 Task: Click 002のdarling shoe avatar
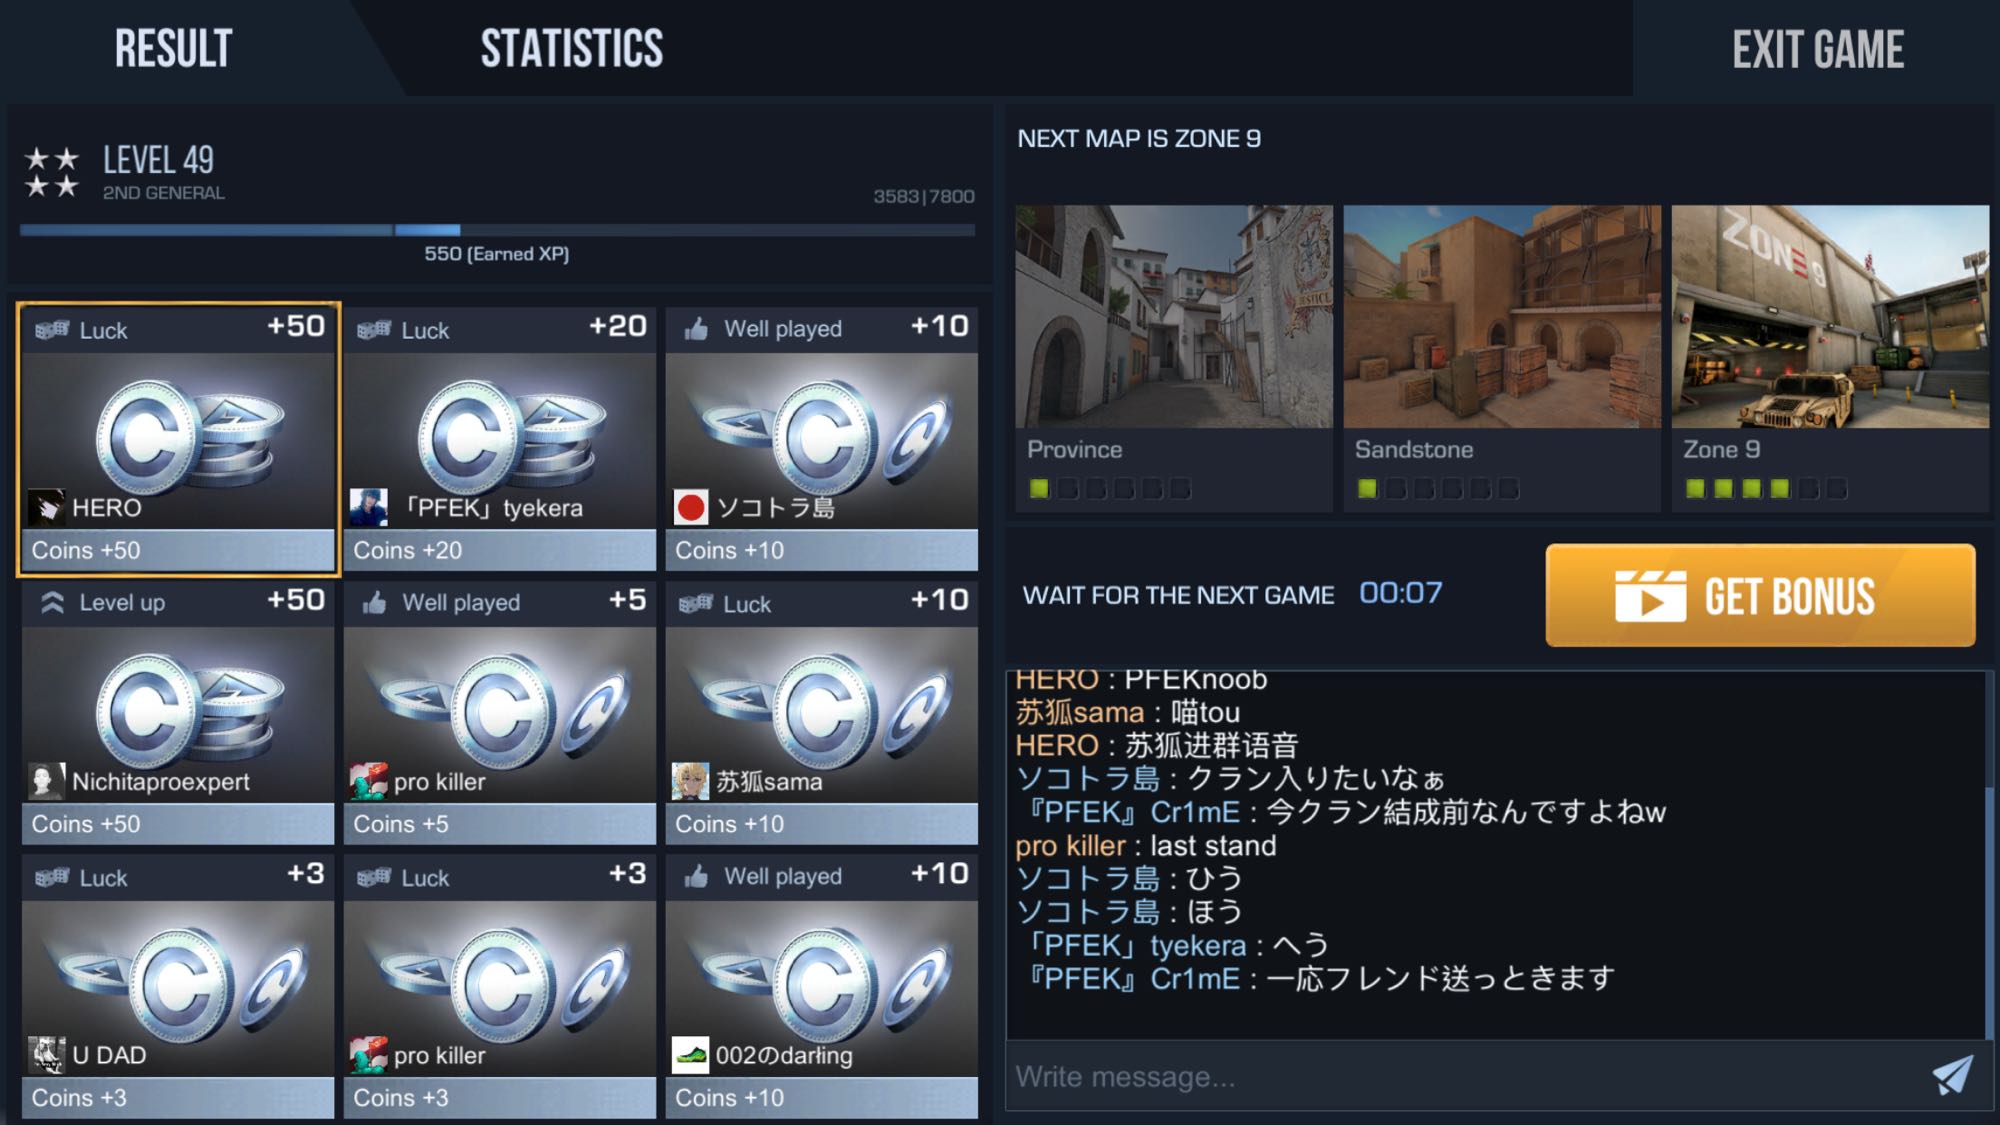point(690,1055)
